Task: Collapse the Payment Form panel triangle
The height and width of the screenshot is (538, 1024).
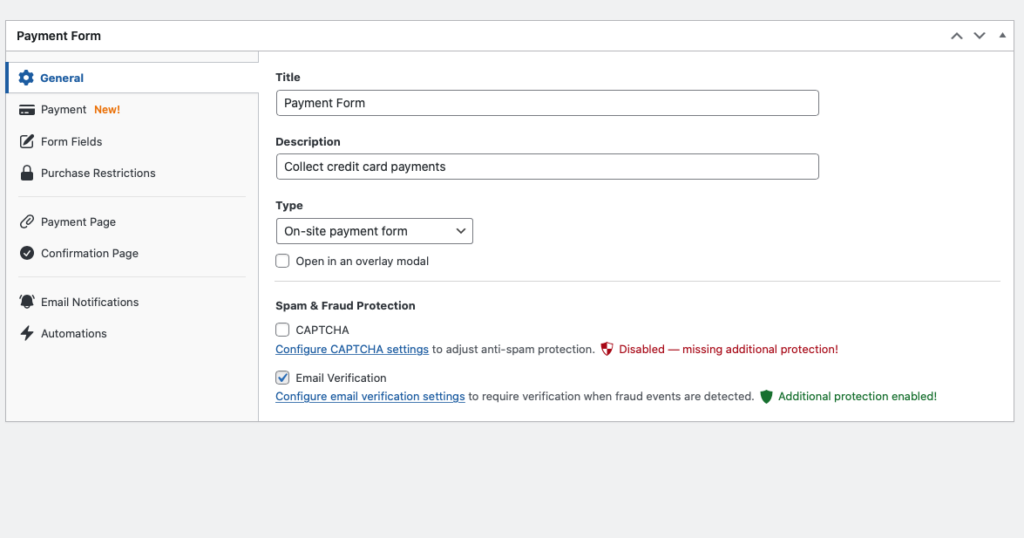Action: [x=1003, y=36]
